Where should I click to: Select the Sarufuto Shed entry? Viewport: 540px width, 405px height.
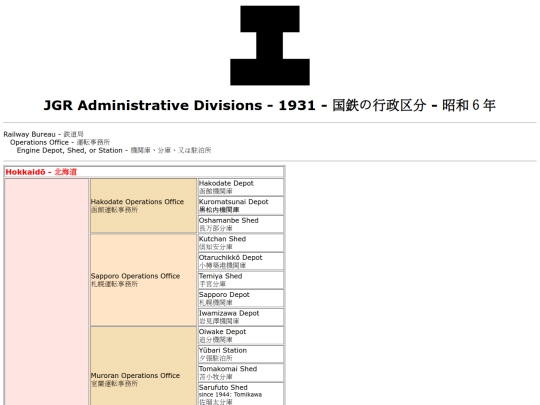241,394
